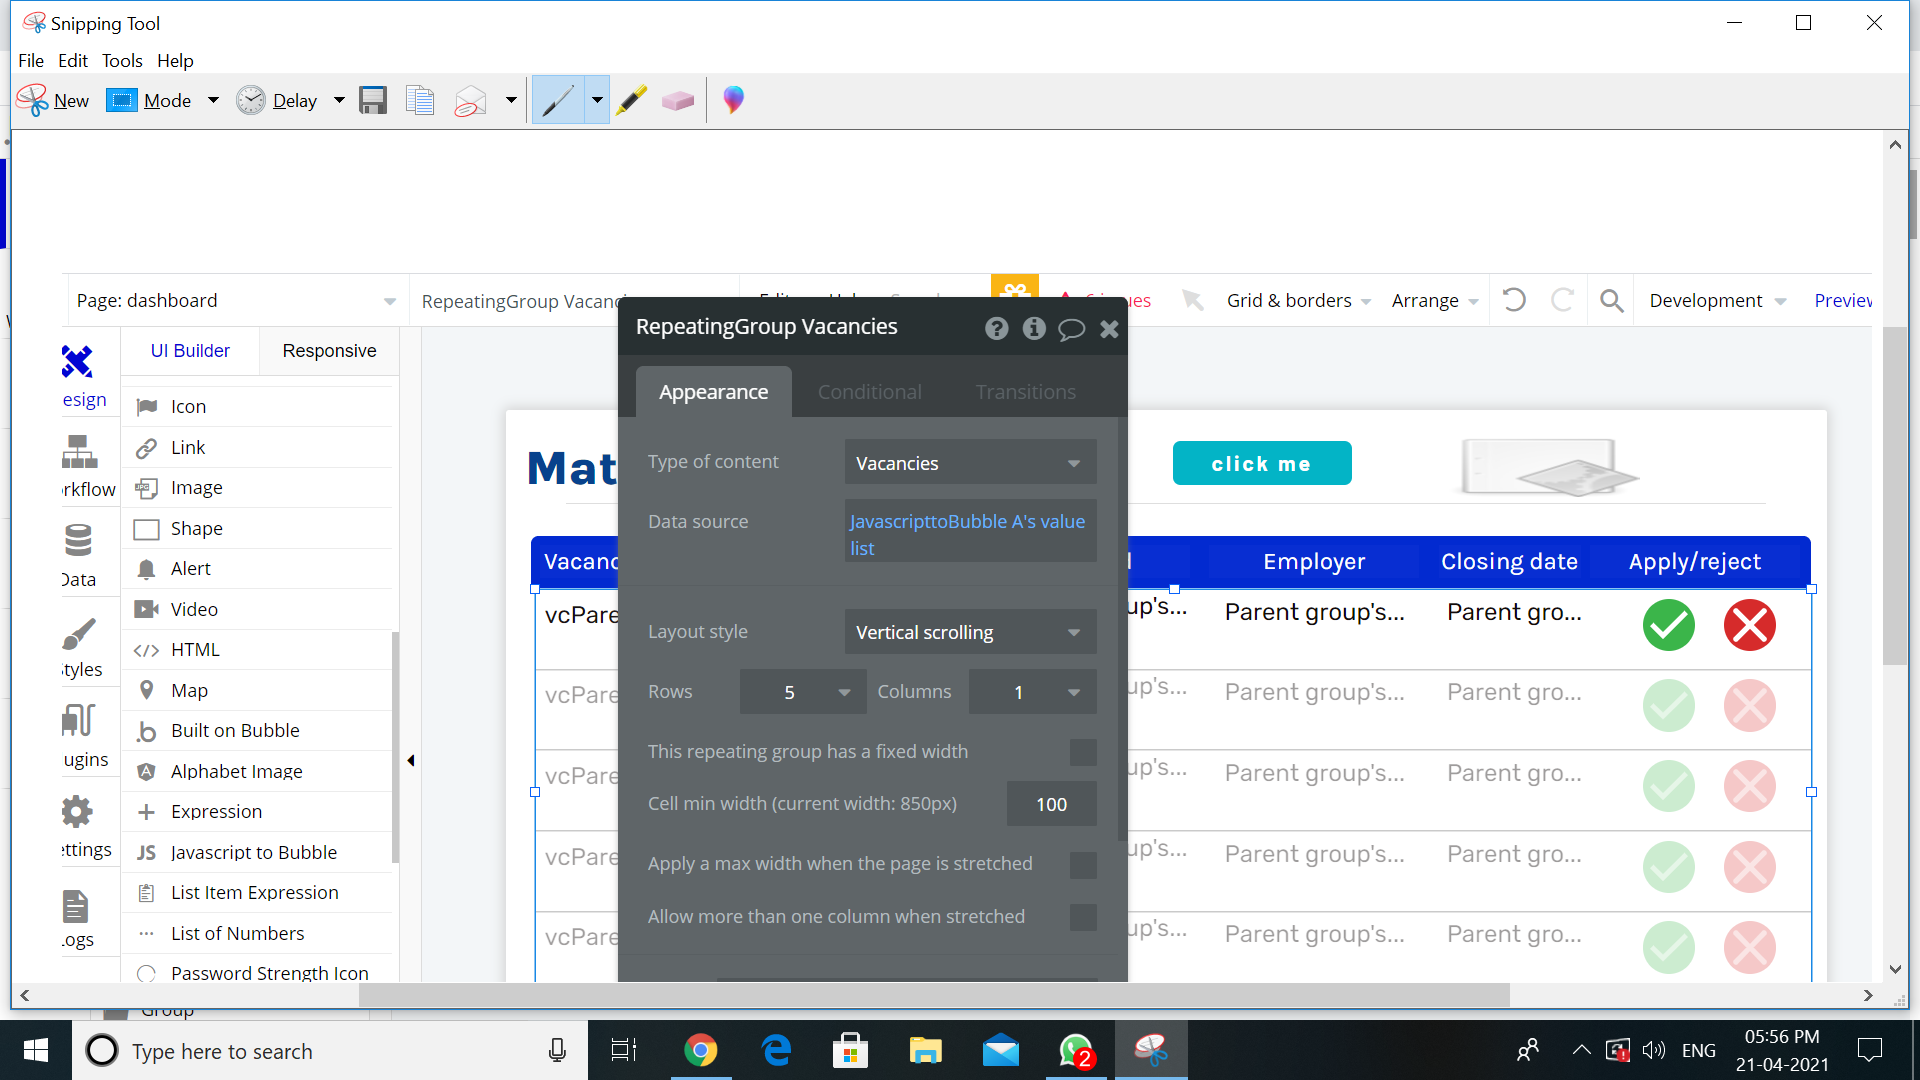
Task: Select the Highlighter tool in Snipping Tool
Action: (631, 100)
